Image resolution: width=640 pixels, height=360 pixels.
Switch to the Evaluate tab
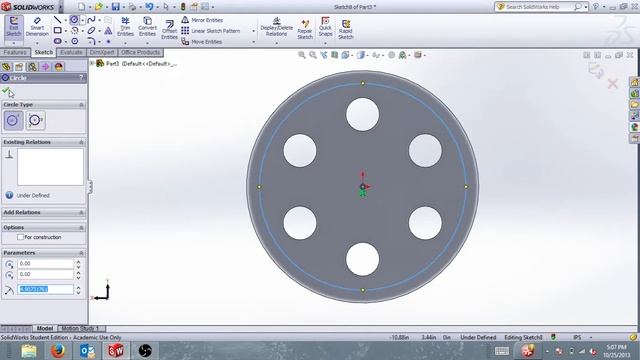click(71, 52)
